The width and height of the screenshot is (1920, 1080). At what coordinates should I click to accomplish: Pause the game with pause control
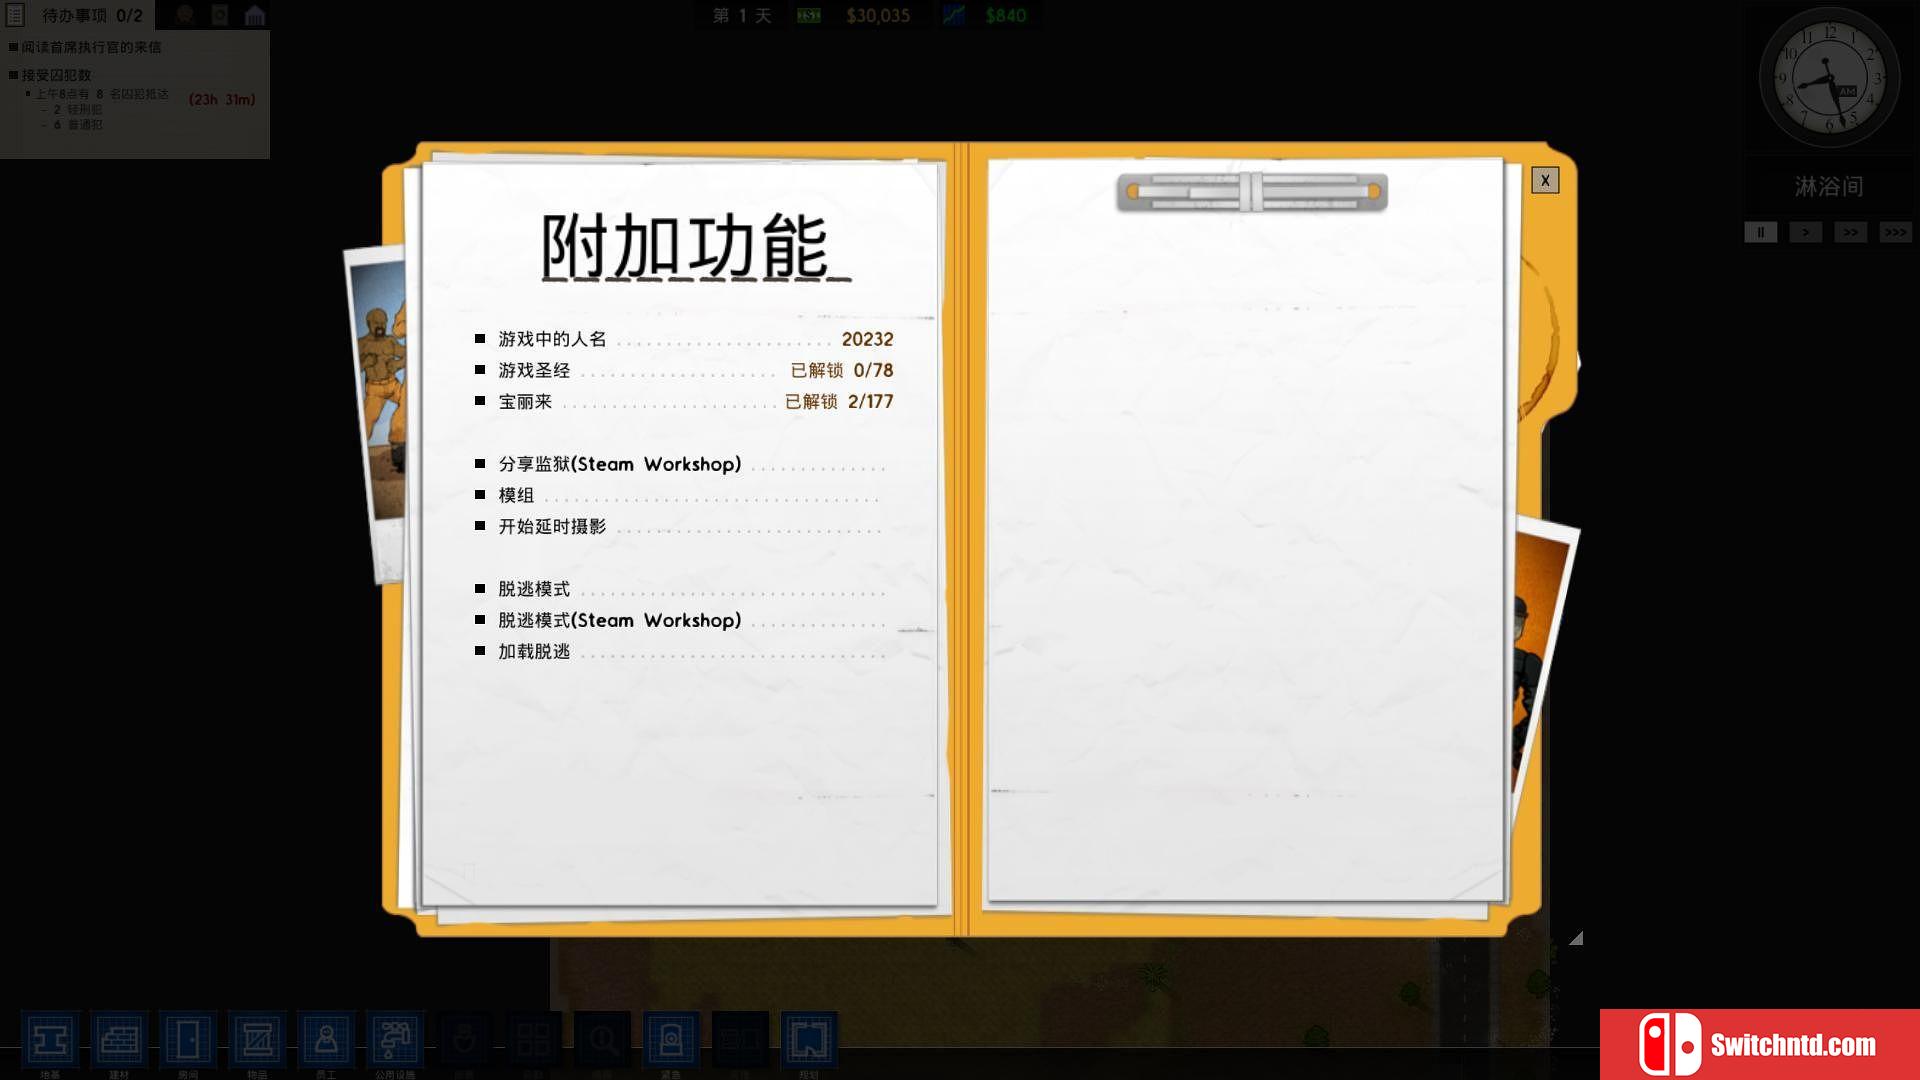coord(1760,232)
